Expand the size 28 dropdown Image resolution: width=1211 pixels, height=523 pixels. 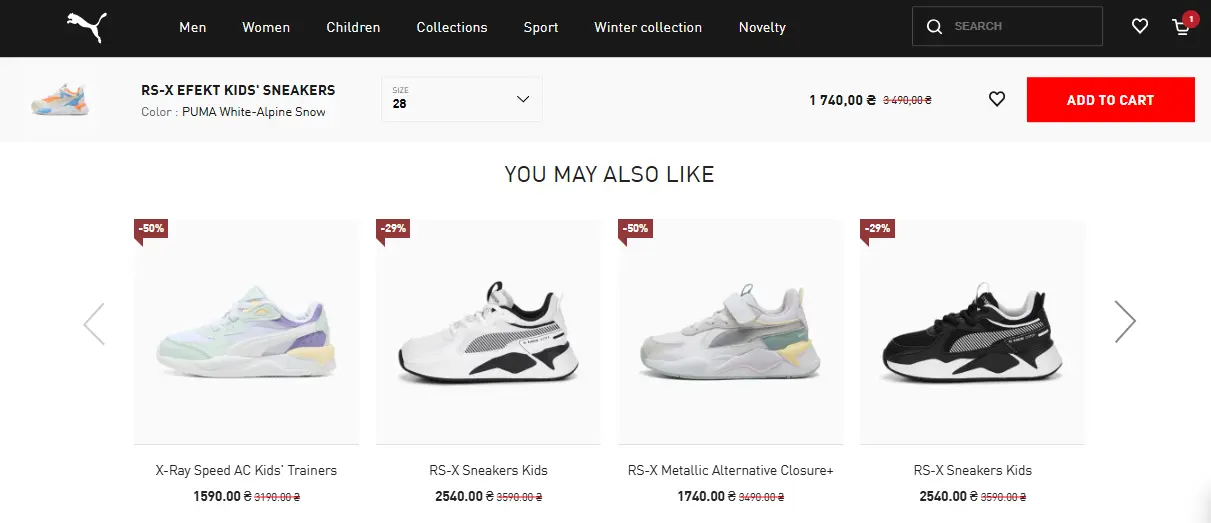462,99
